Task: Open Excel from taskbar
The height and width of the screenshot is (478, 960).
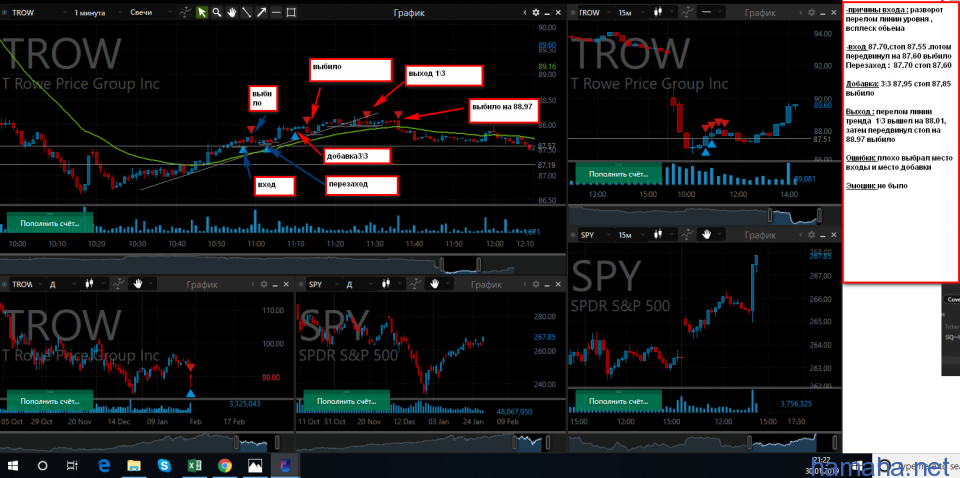Action: pos(195,465)
